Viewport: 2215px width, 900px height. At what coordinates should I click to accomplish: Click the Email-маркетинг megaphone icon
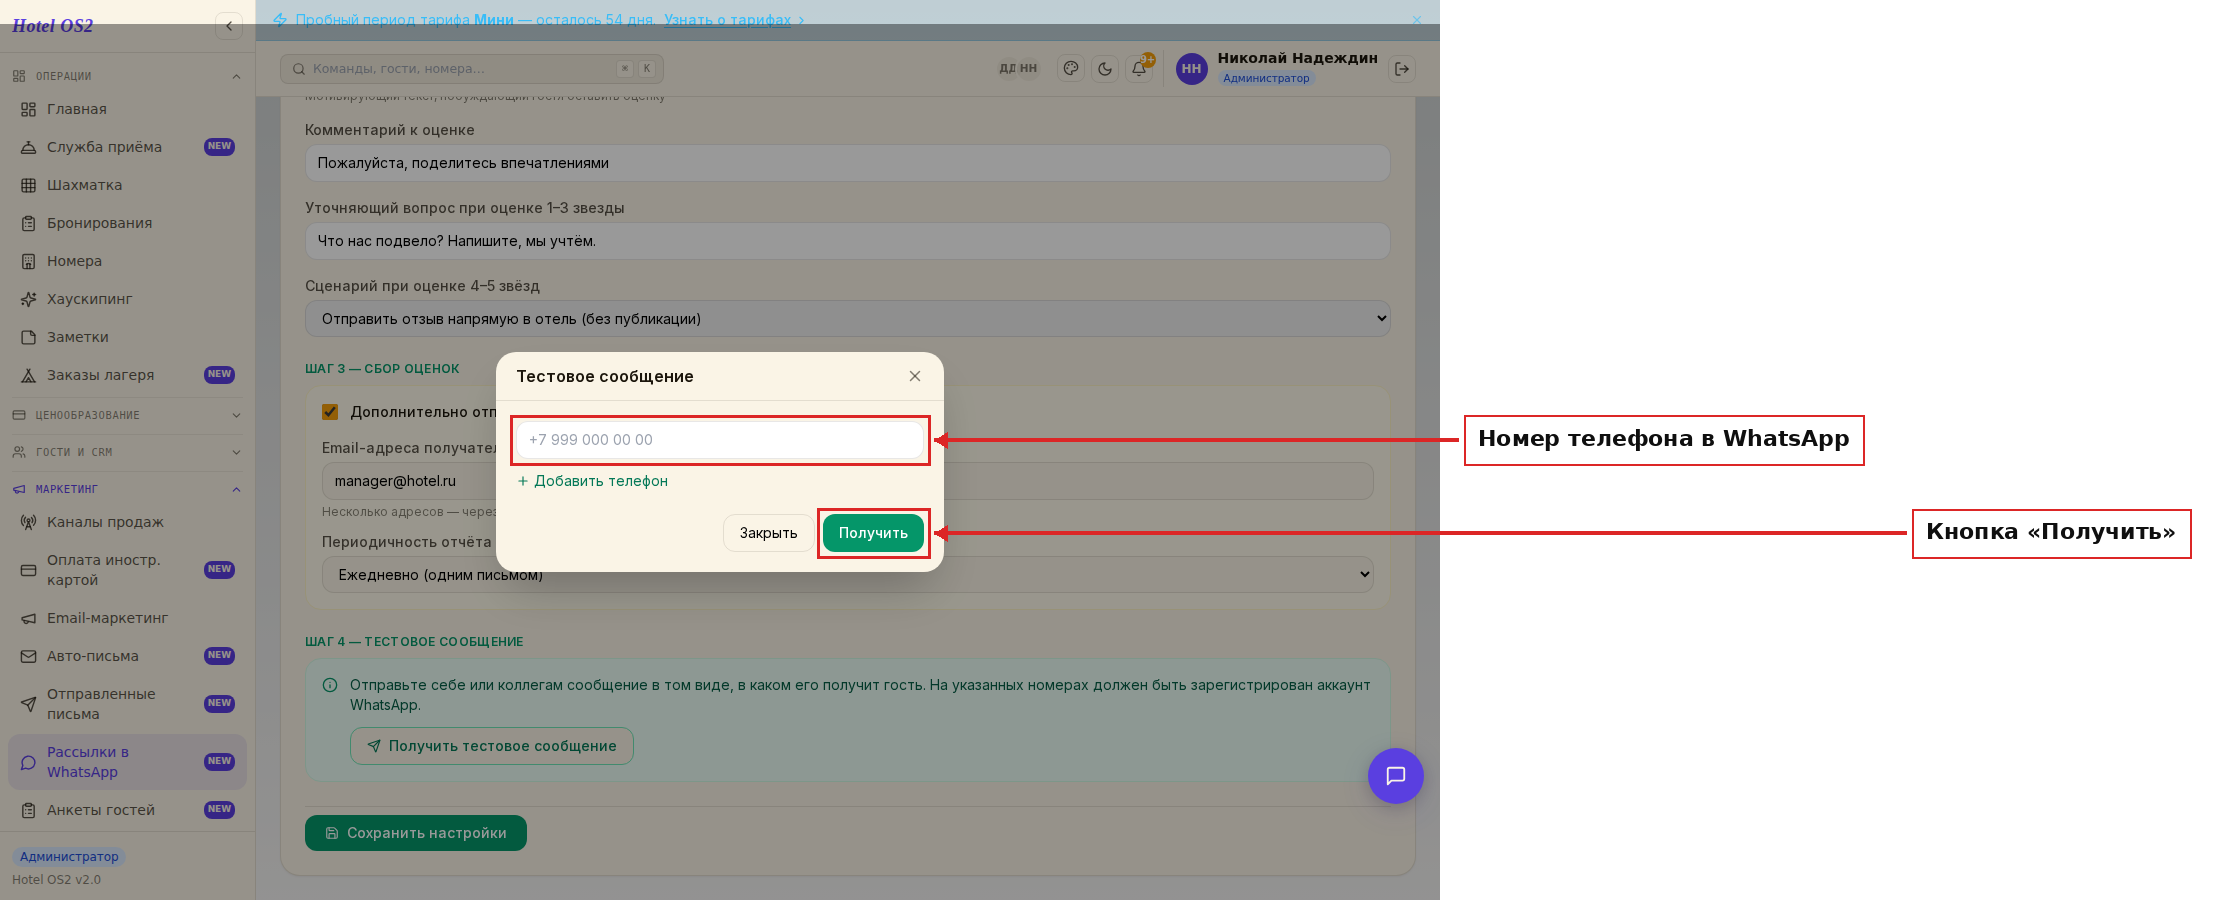(x=28, y=618)
